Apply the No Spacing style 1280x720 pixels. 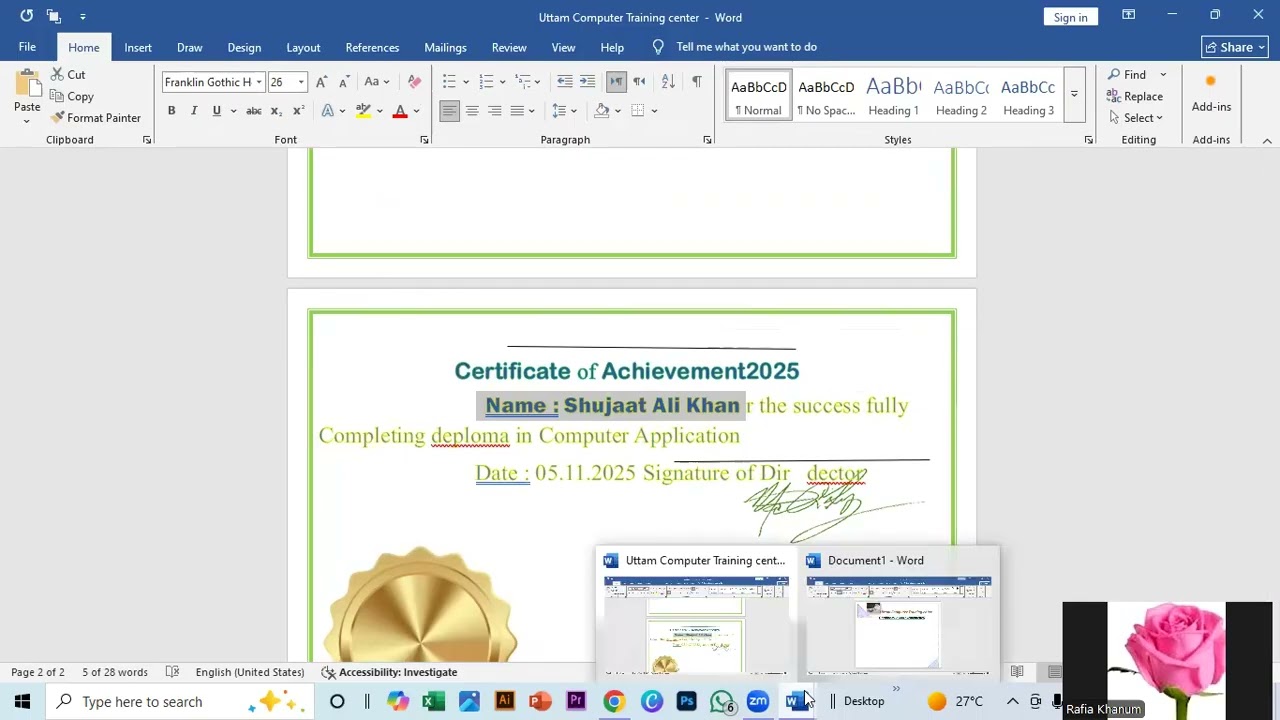(x=826, y=95)
